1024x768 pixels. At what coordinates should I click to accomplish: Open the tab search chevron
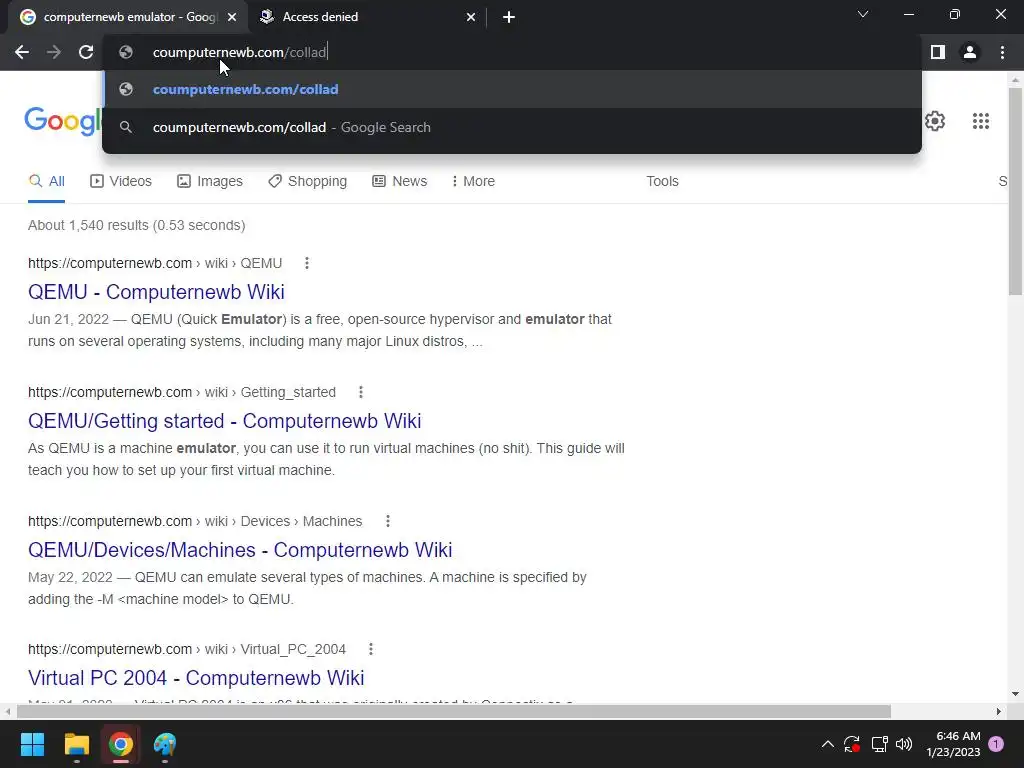pyautogui.click(x=863, y=14)
